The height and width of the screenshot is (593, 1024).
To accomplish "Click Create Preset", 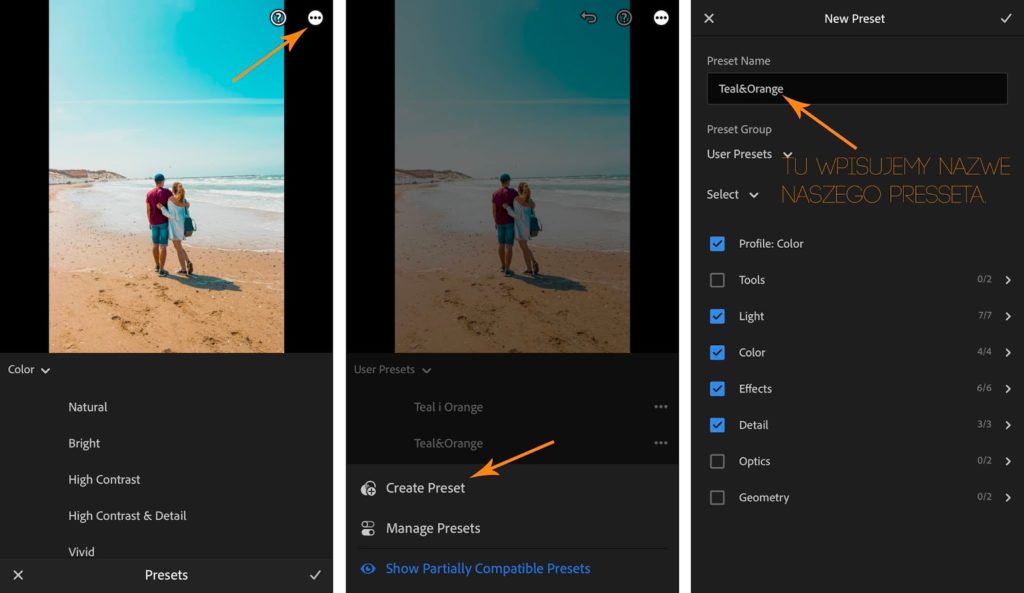I will [x=425, y=488].
